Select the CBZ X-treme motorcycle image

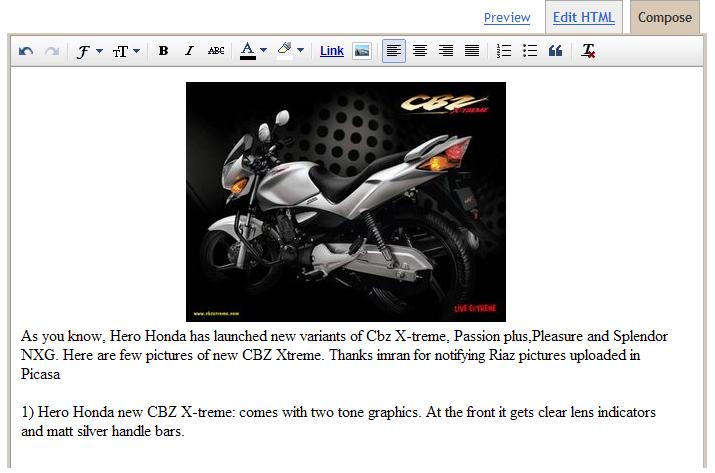coord(346,202)
